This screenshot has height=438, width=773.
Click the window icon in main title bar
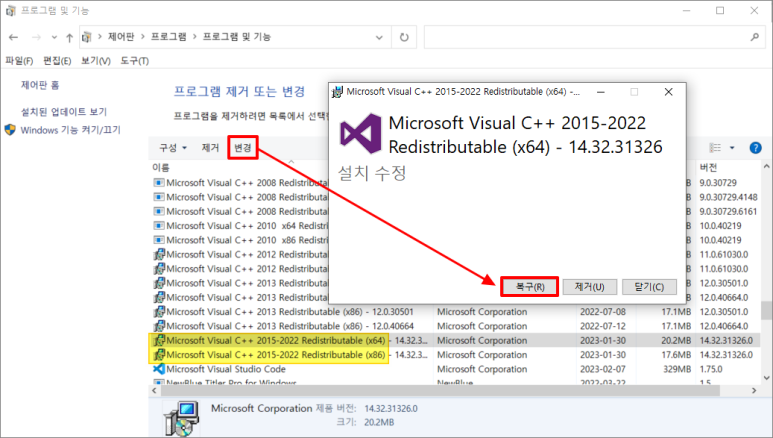[10, 10]
